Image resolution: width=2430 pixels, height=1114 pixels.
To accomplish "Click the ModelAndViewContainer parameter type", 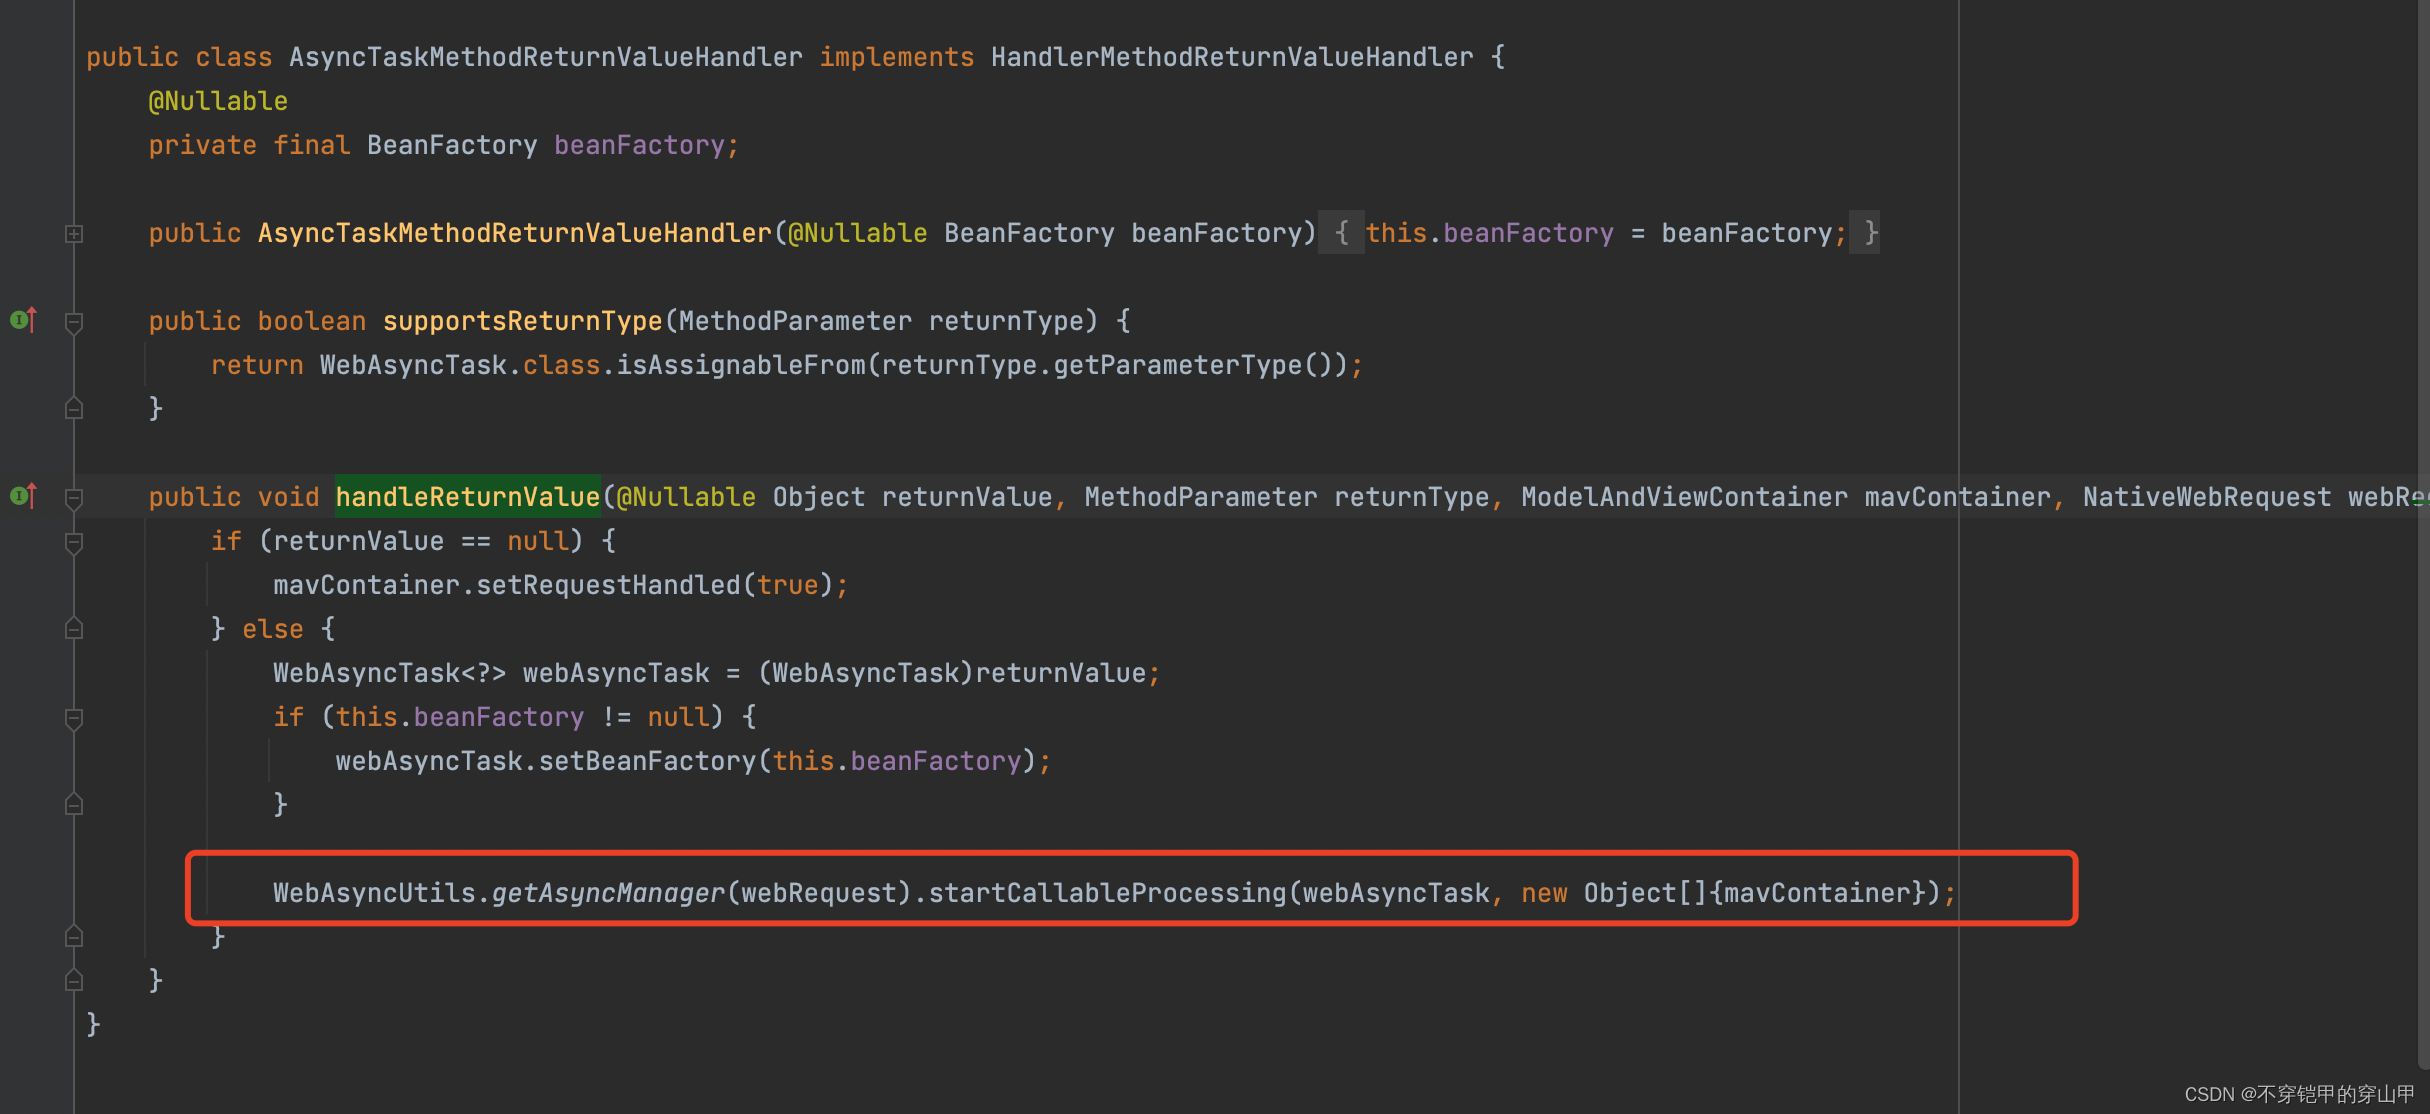I will pos(1685,497).
